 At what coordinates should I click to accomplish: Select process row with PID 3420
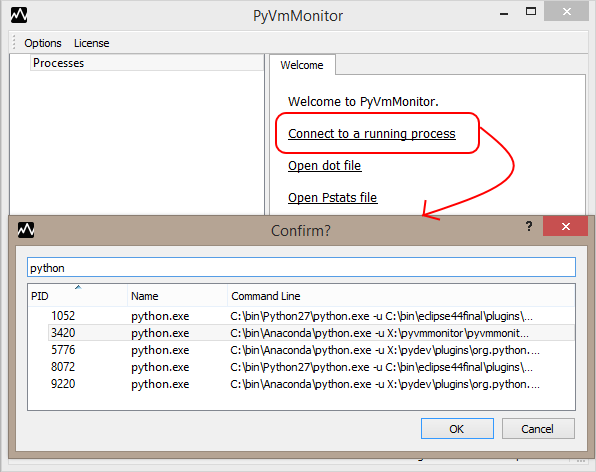point(301,333)
